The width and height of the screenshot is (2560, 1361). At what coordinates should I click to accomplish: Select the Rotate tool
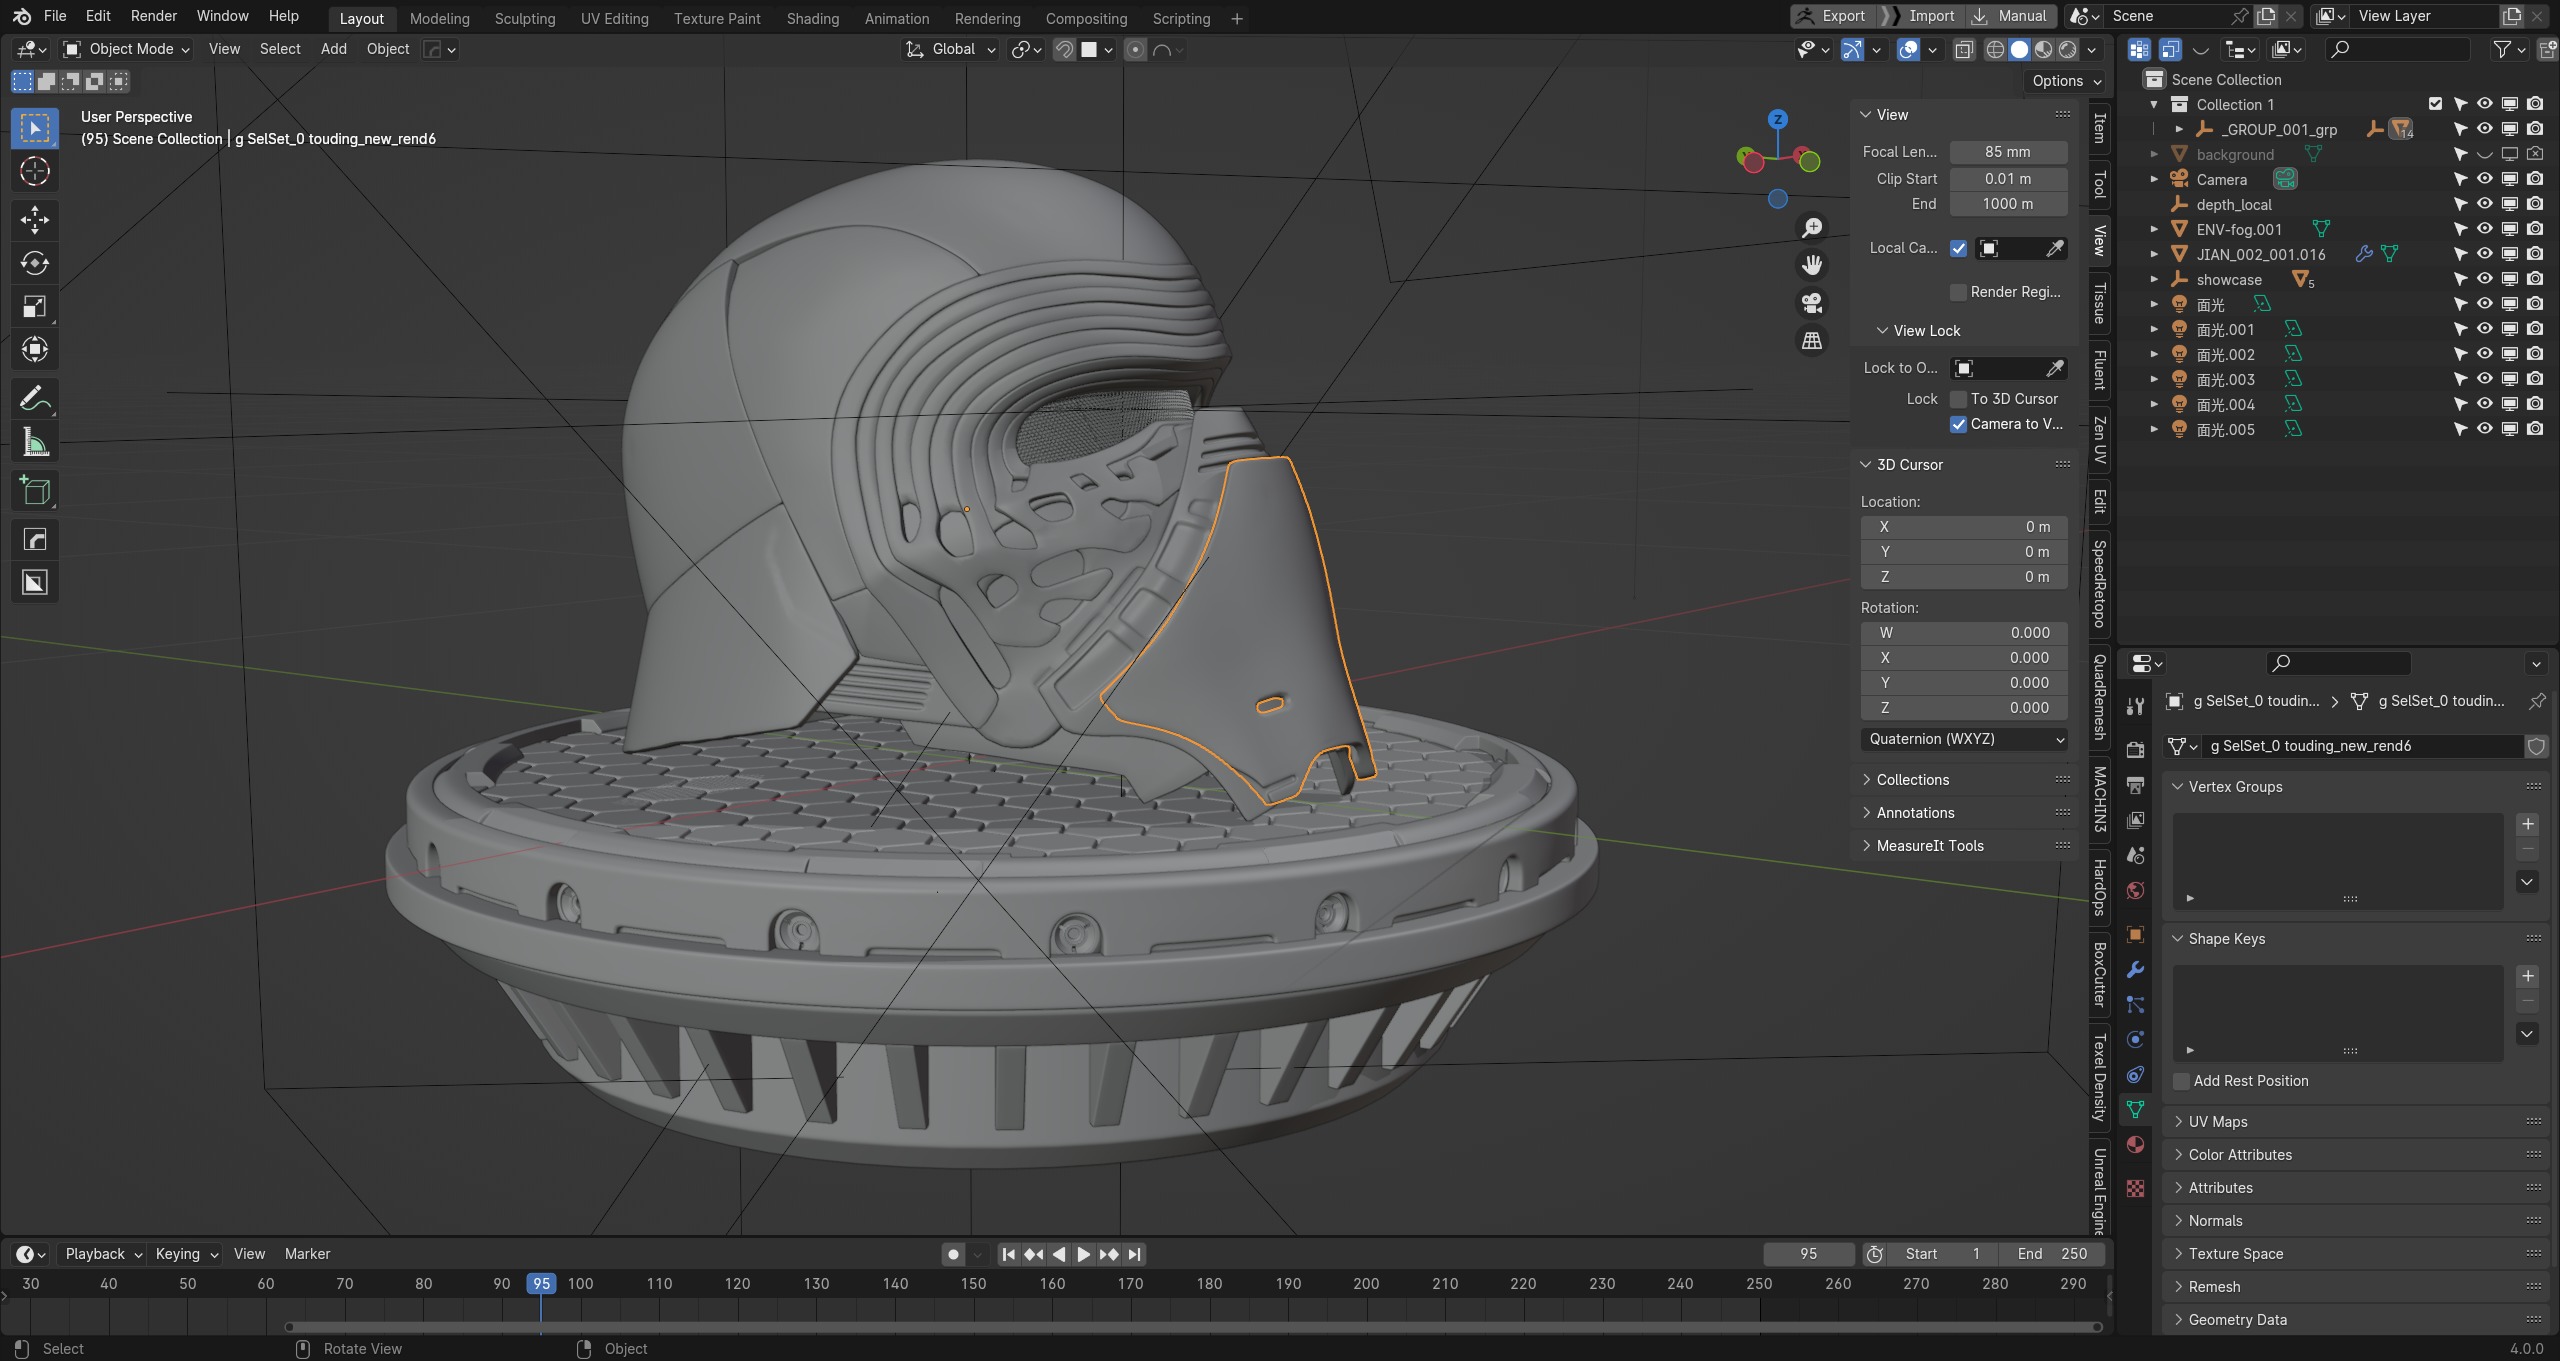point(35,263)
